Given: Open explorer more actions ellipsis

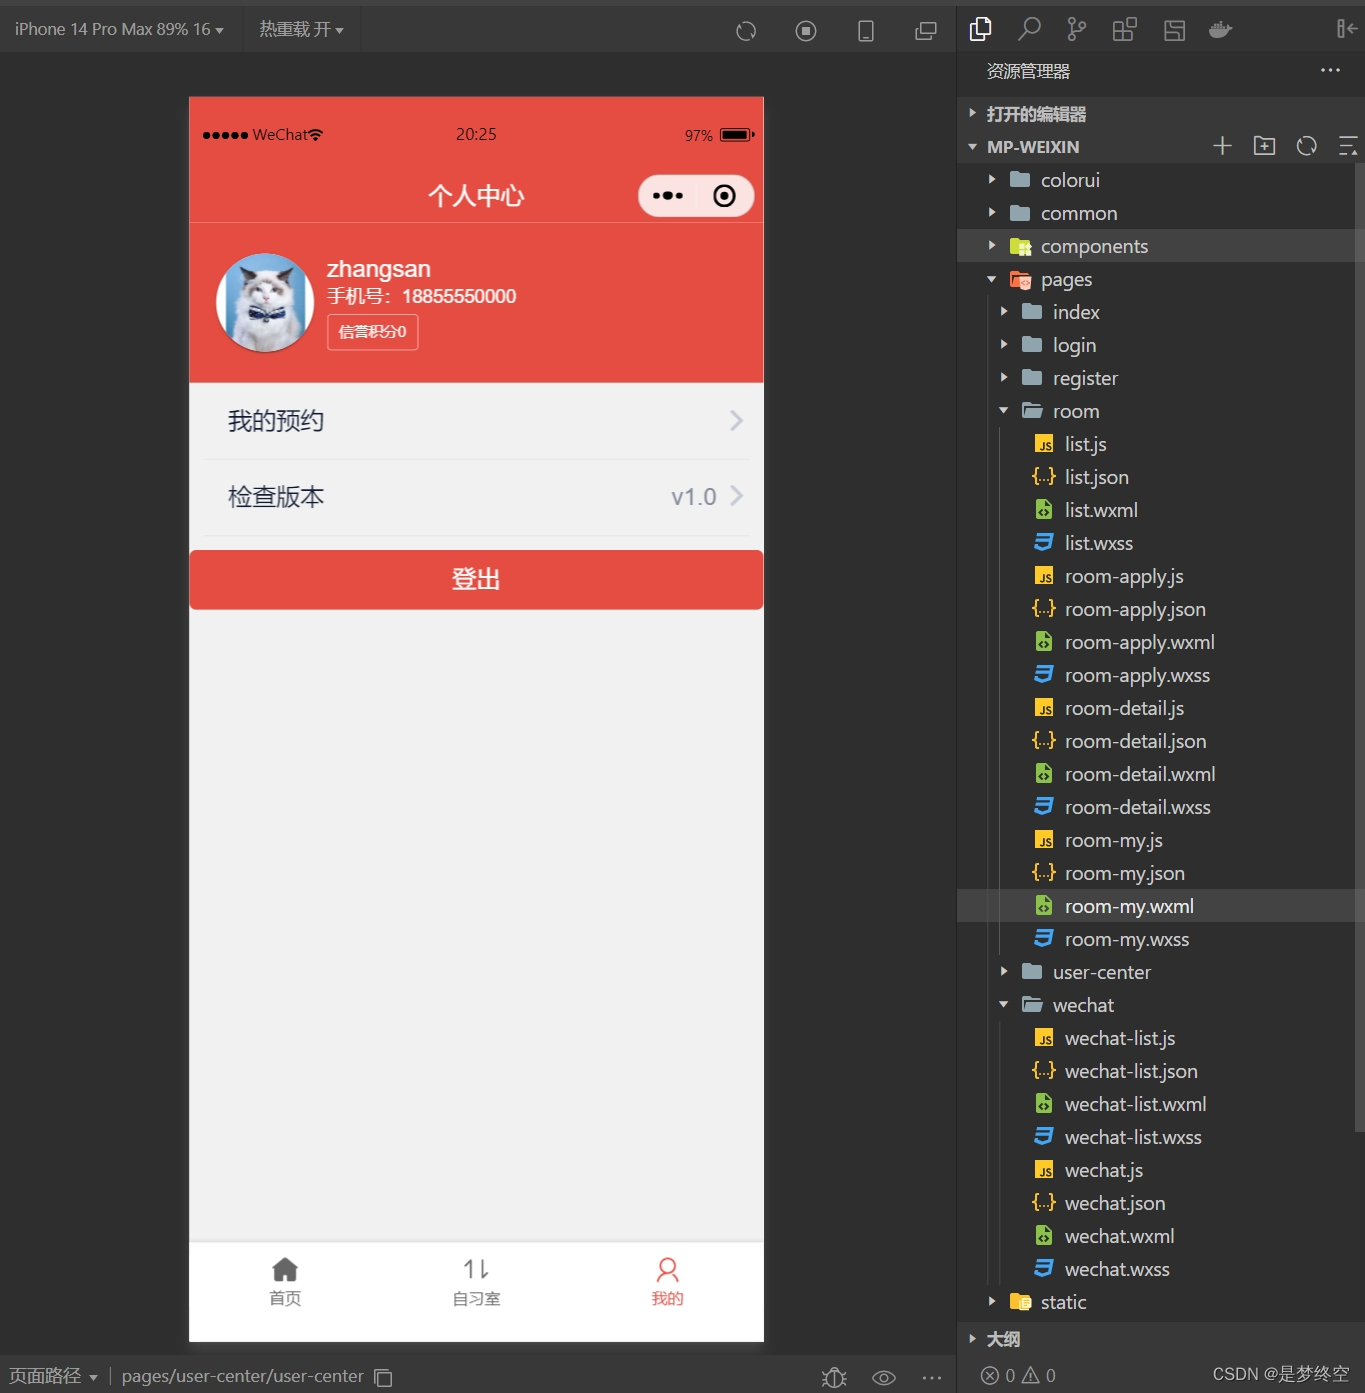Looking at the screenshot, I should pos(1330,70).
